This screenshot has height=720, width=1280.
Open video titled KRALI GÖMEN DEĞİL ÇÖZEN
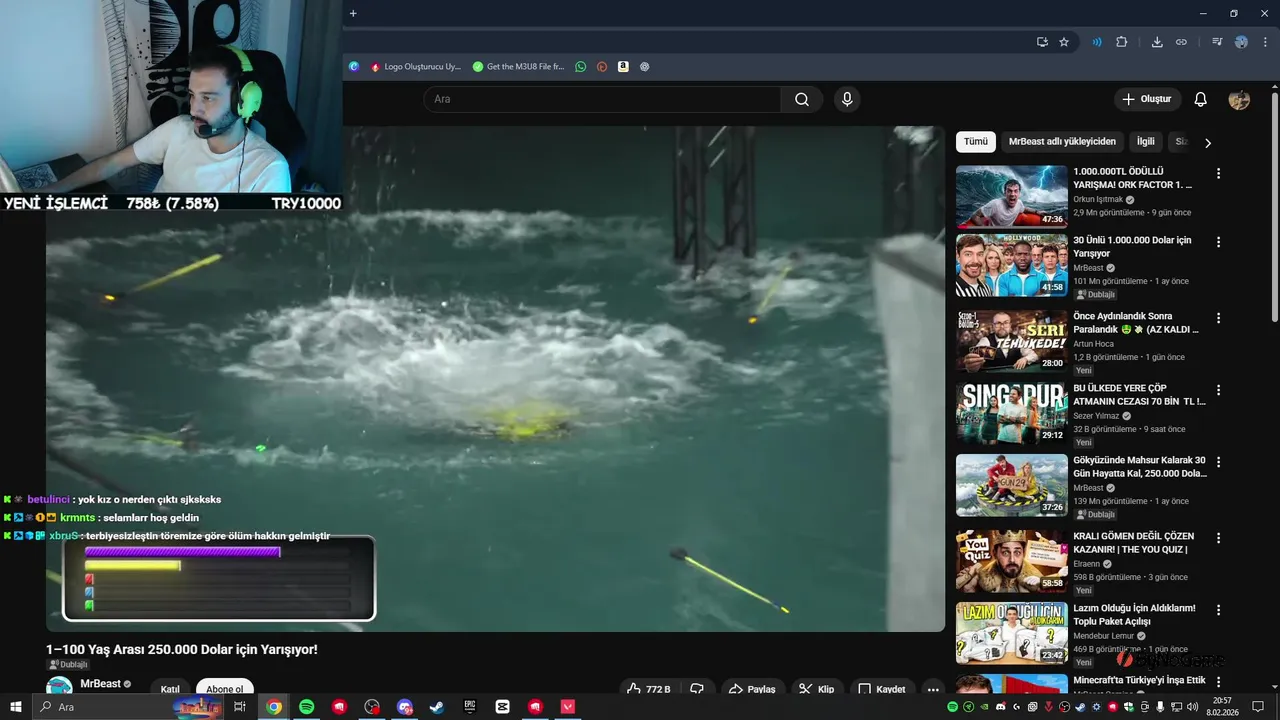(1134, 542)
